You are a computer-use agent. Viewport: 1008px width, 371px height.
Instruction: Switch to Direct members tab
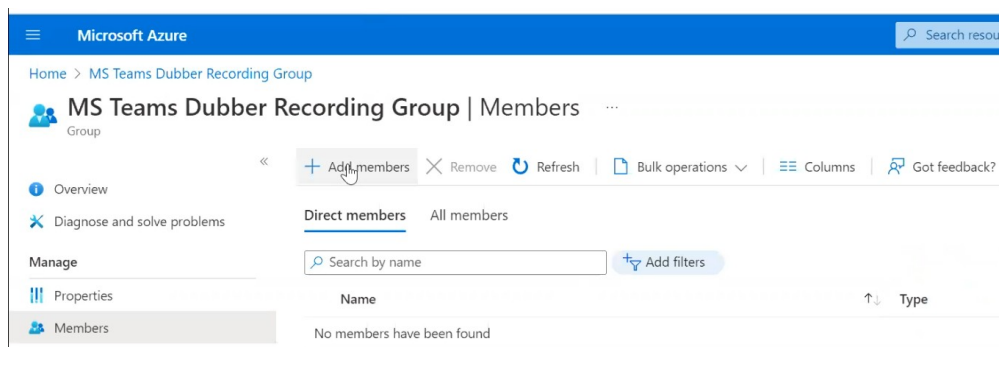(355, 215)
